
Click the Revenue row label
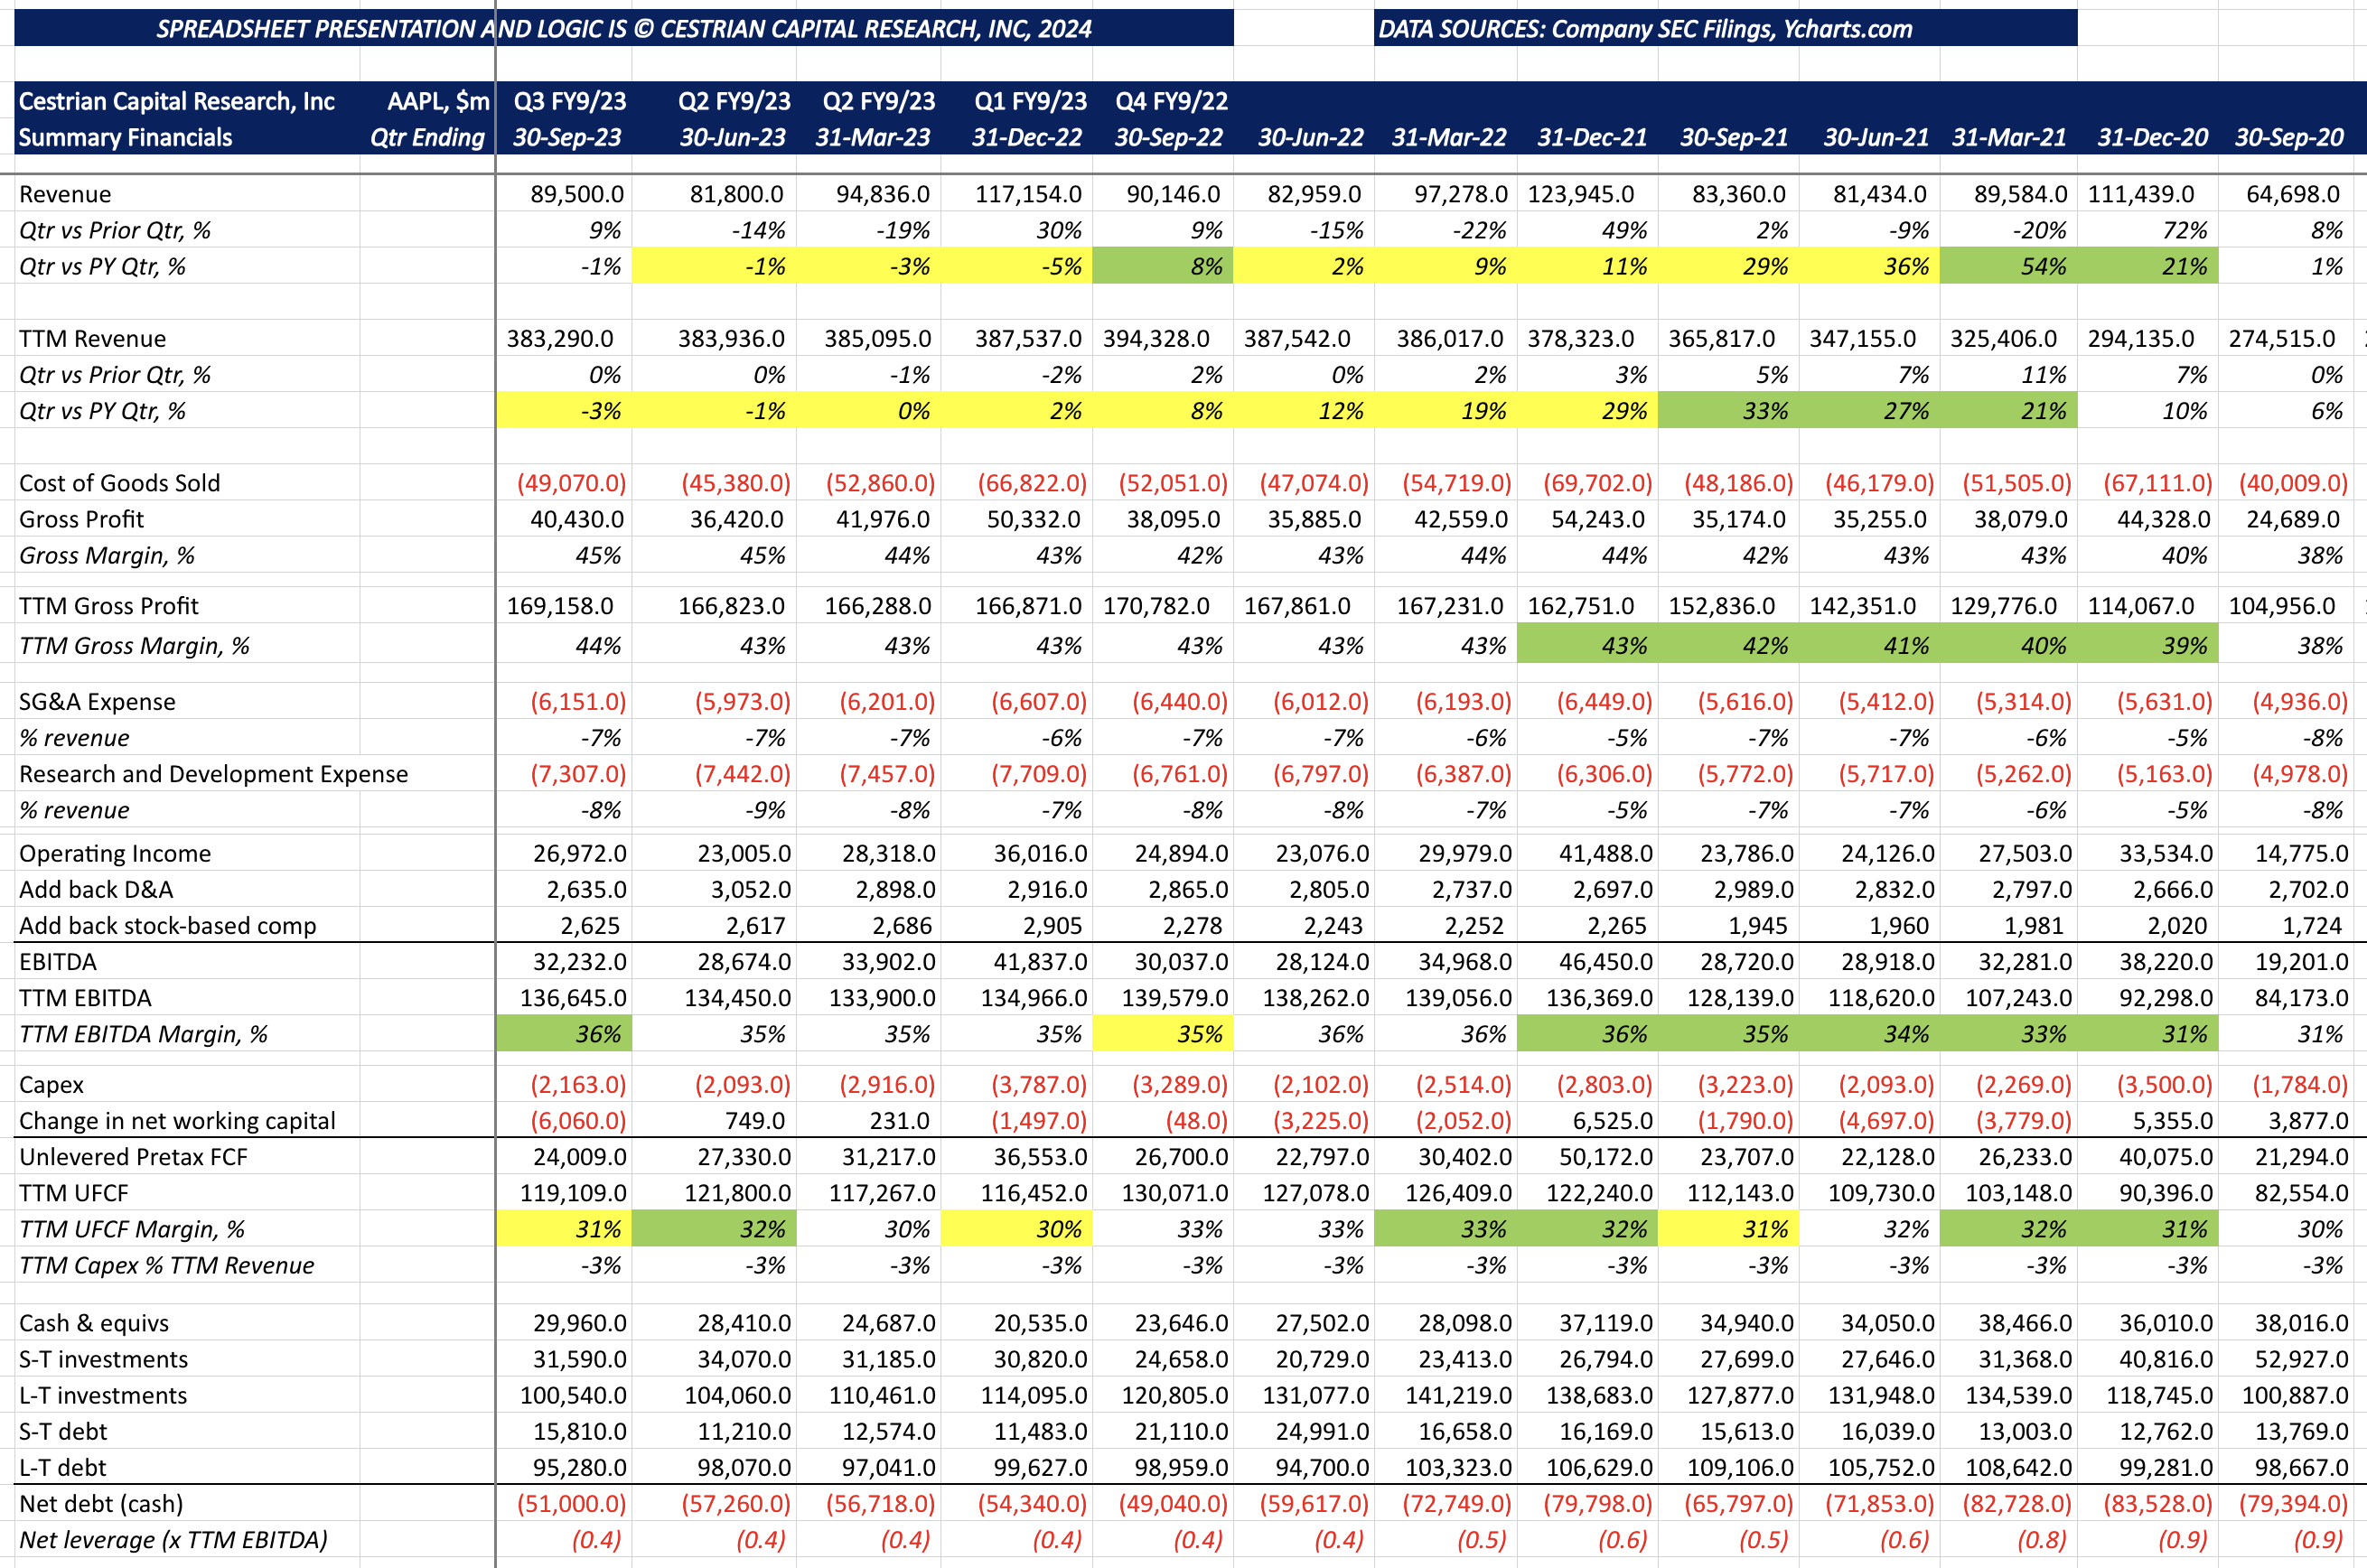coord(65,194)
